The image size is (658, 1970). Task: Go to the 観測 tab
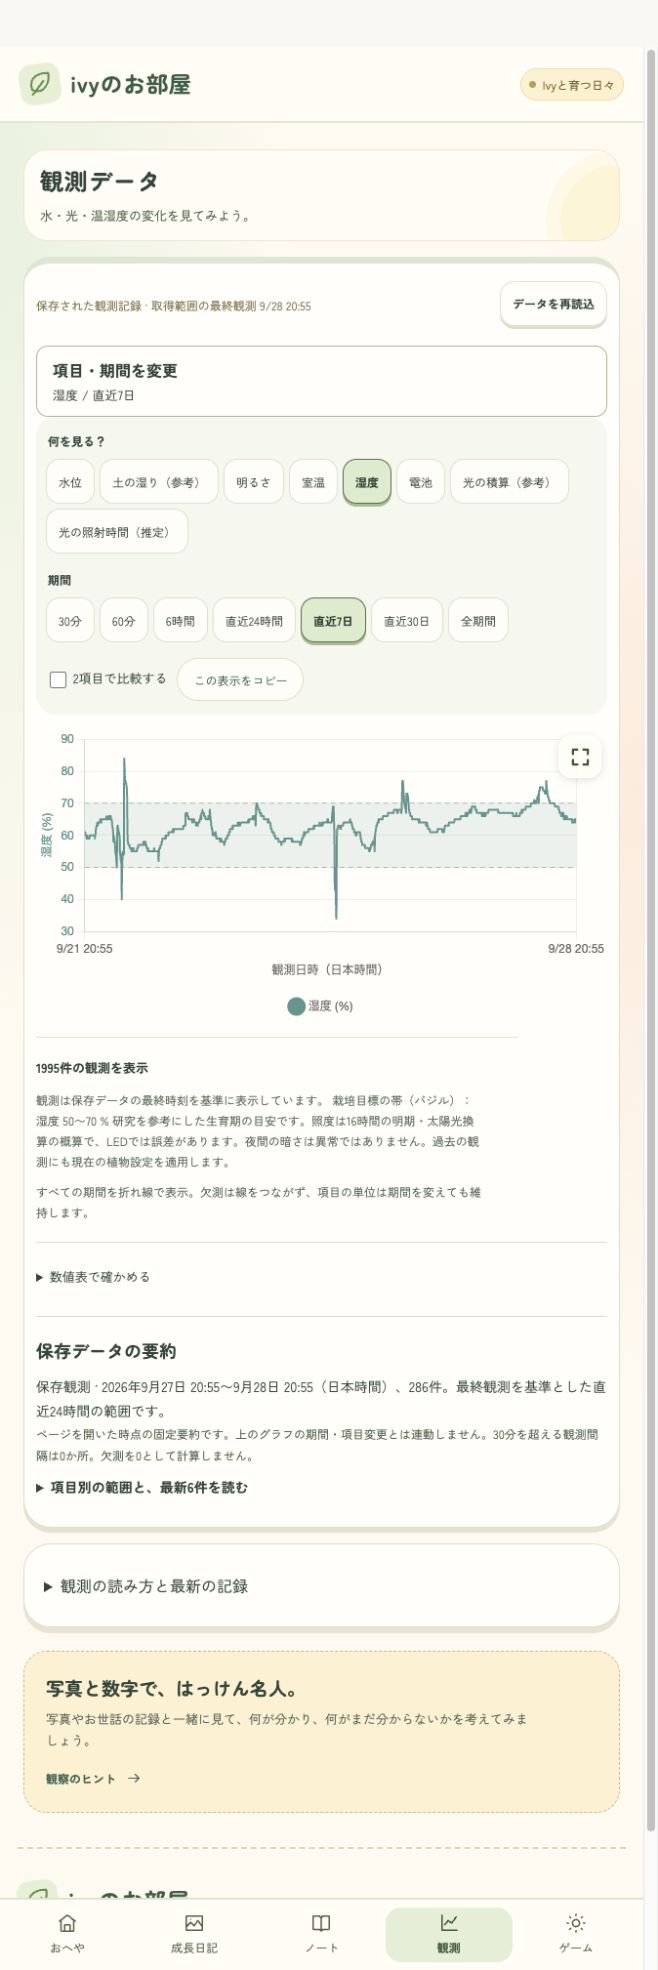[448, 1934]
